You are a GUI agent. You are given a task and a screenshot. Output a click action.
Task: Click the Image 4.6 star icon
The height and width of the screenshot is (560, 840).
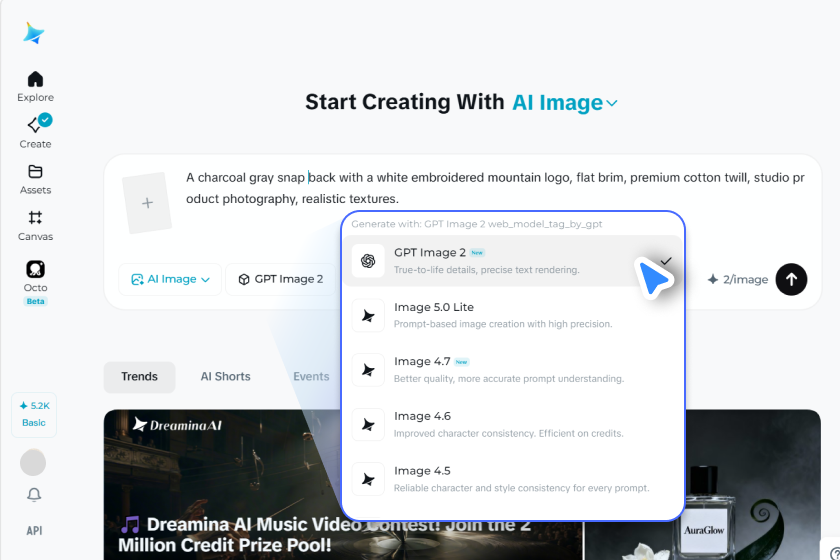click(368, 424)
